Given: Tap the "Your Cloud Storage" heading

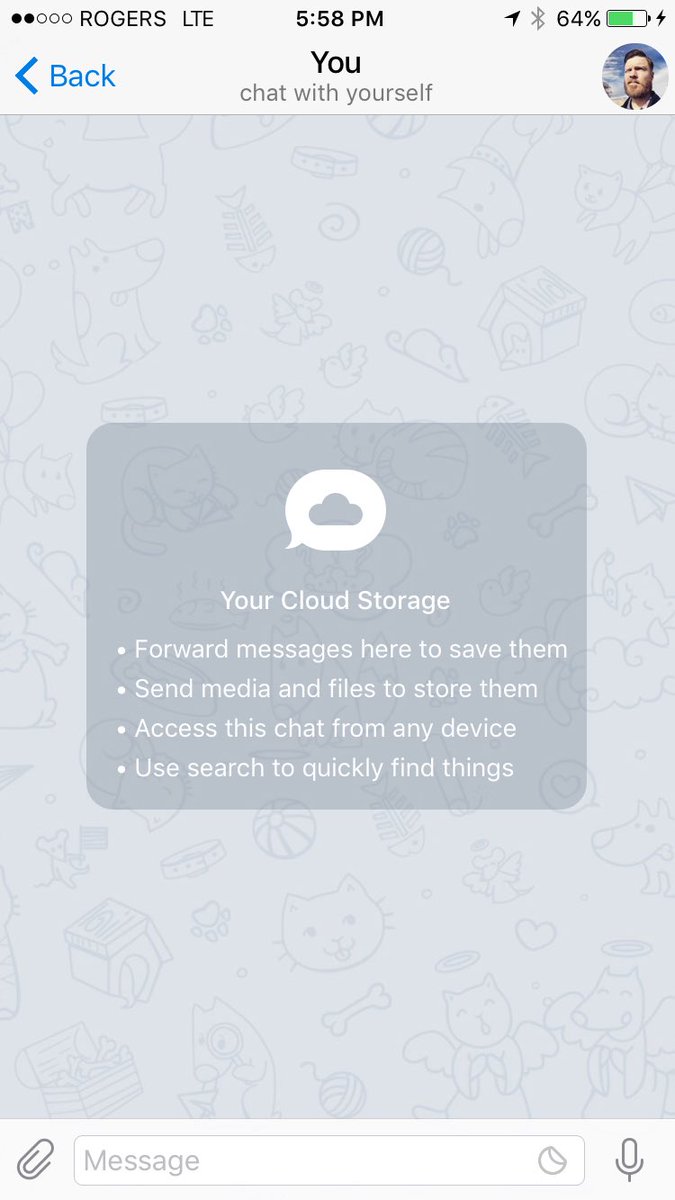Looking at the screenshot, I should click(x=335, y=600).
